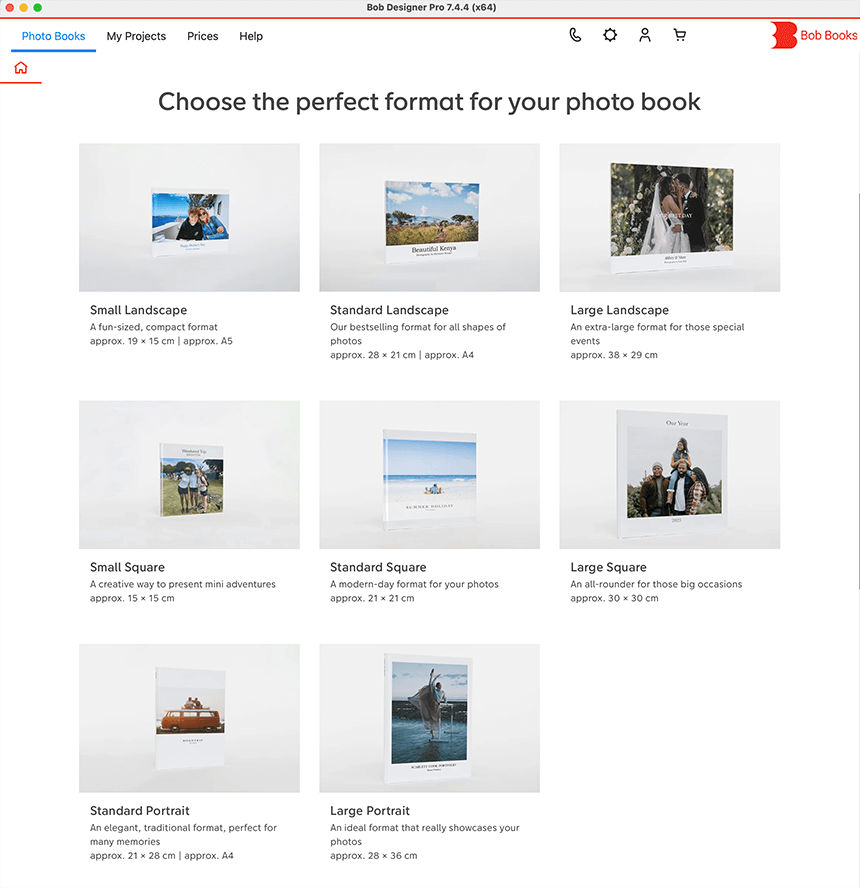Open the Help menu
This screenshot has height=888, width=860.
tap(251, 36)
